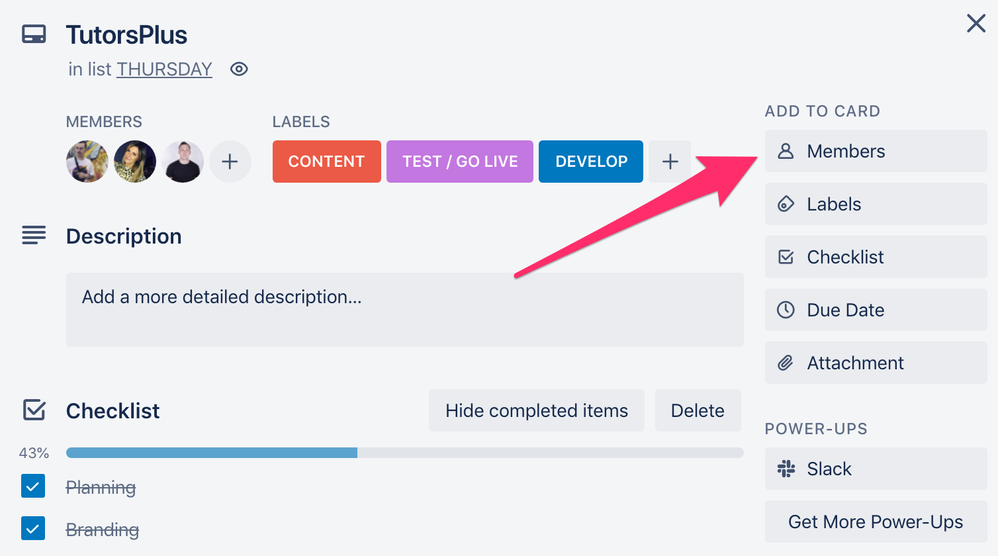Open the Members add-to-card option
Viewport: 998px width, 556px height.
tap(875, 151)
